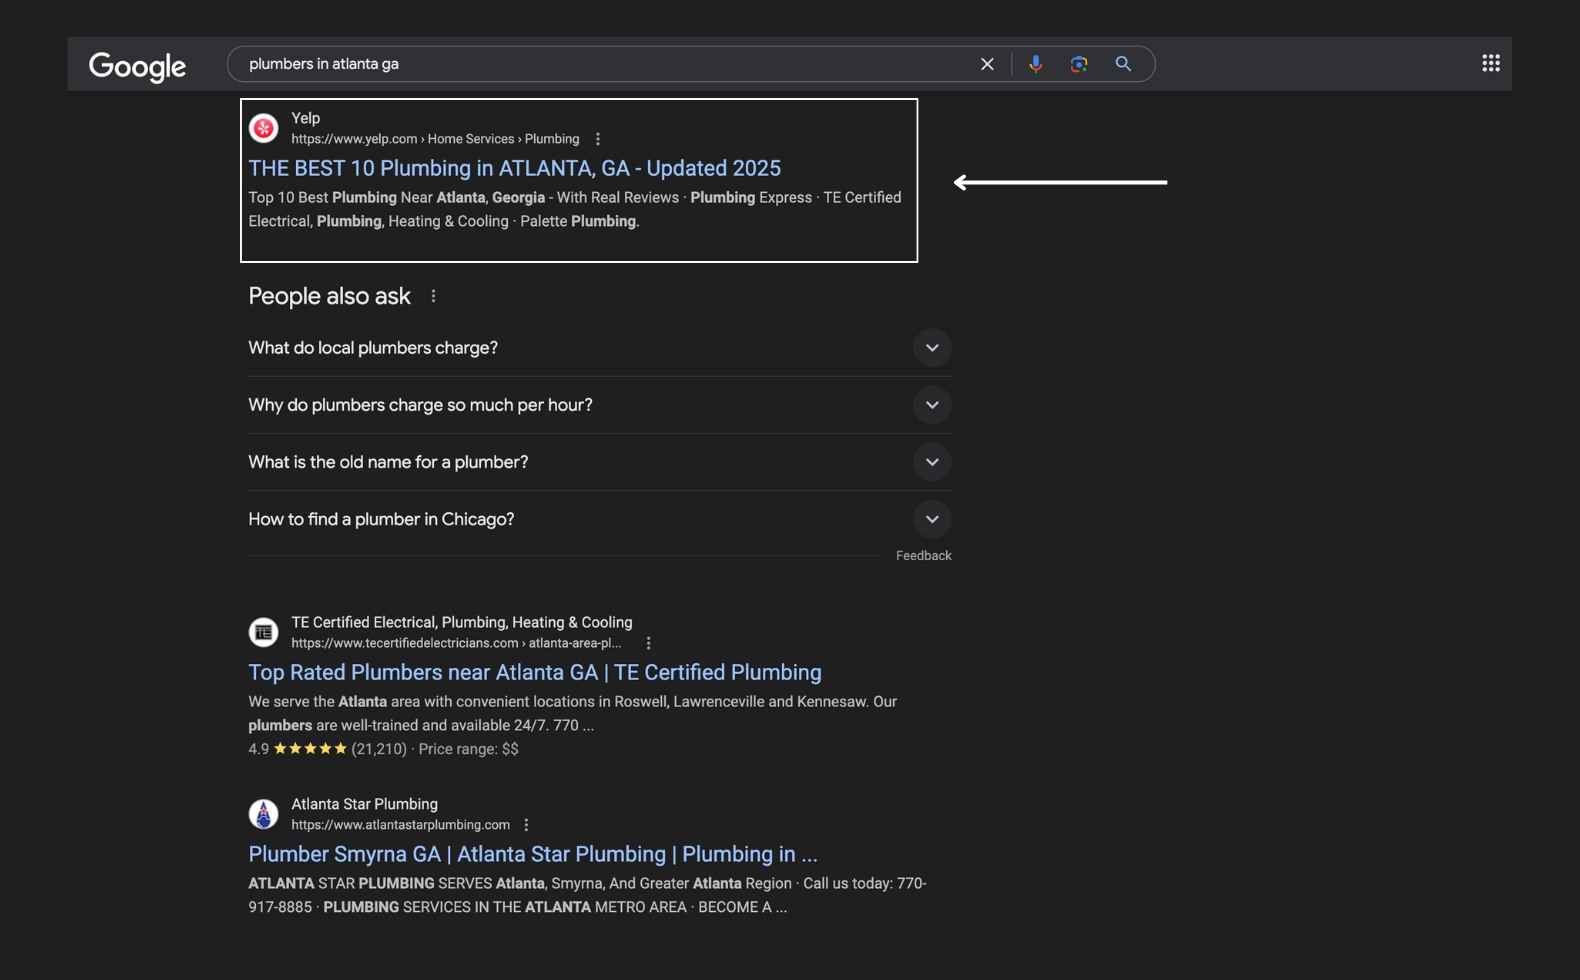Click the tecertifiedelectricians.com URL
The image size is (1580, 980).
(456, 643)
